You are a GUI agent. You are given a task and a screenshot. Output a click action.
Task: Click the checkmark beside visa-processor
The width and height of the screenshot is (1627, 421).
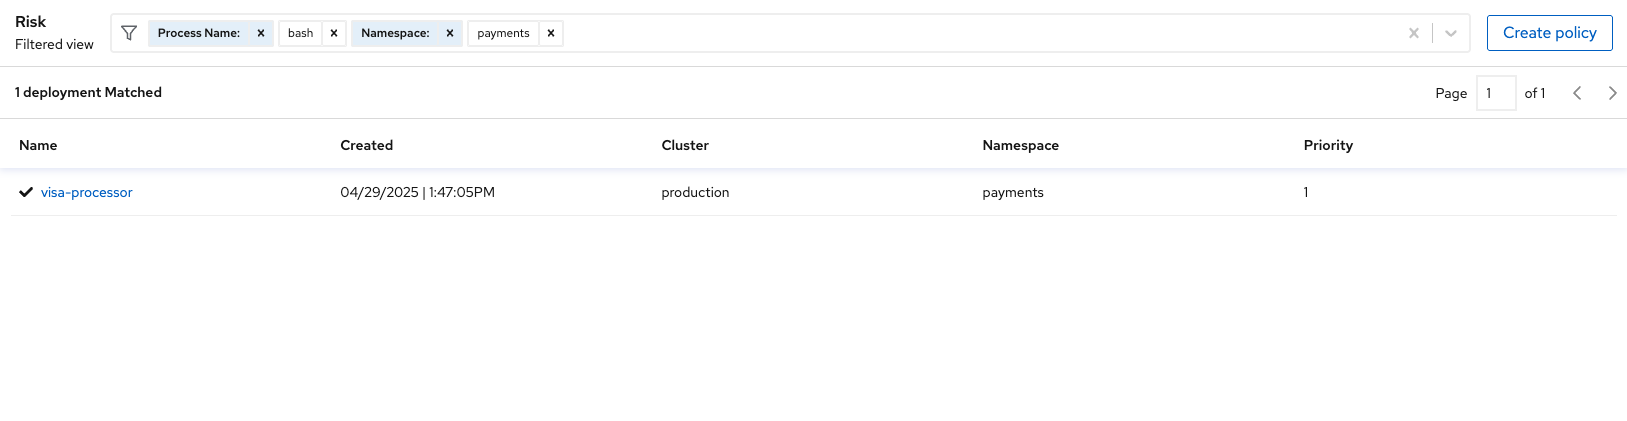click(x=26, y=192)
